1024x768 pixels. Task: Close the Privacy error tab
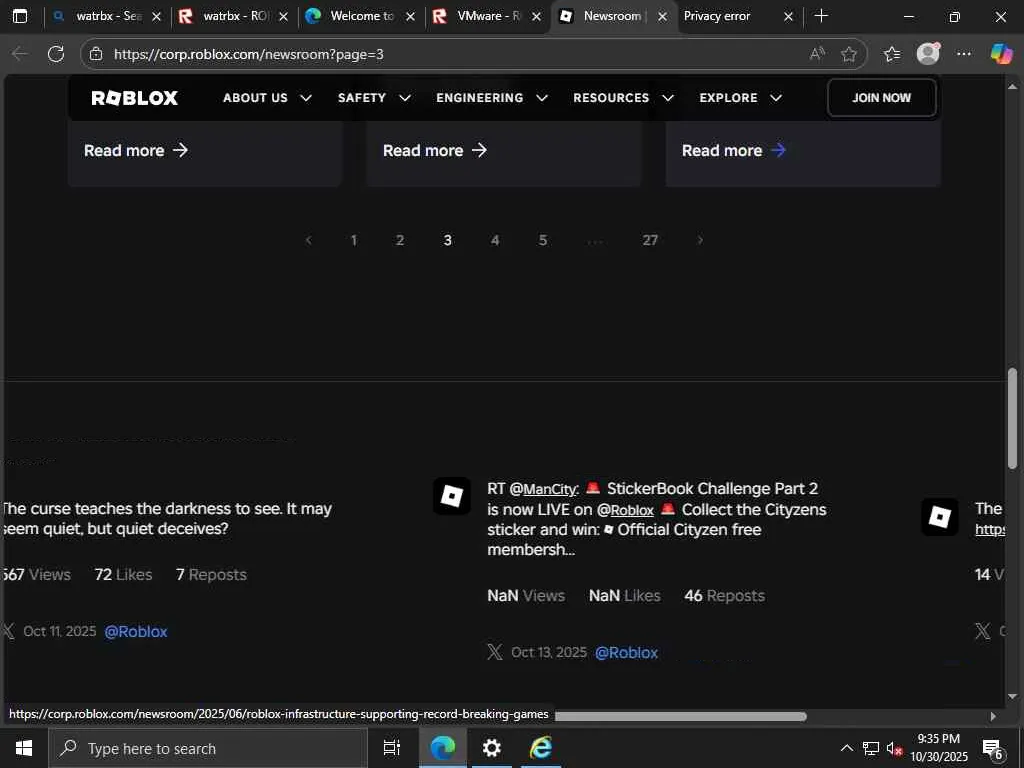click(x=788, y=16)
